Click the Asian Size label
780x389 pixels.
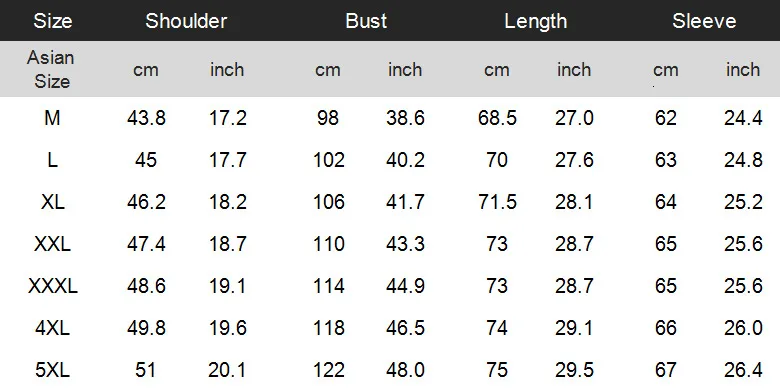click(x=51, y=69)
